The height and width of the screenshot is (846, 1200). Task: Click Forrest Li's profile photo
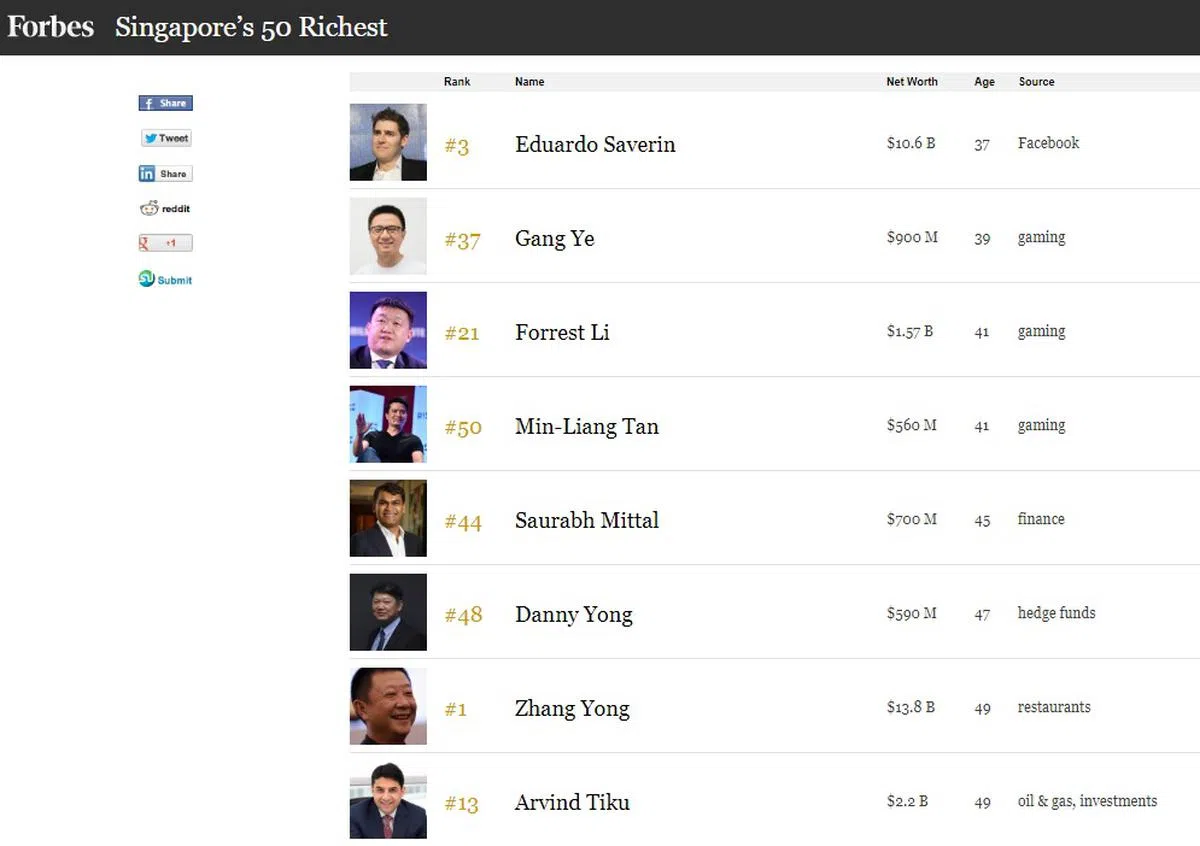(388, 330)
